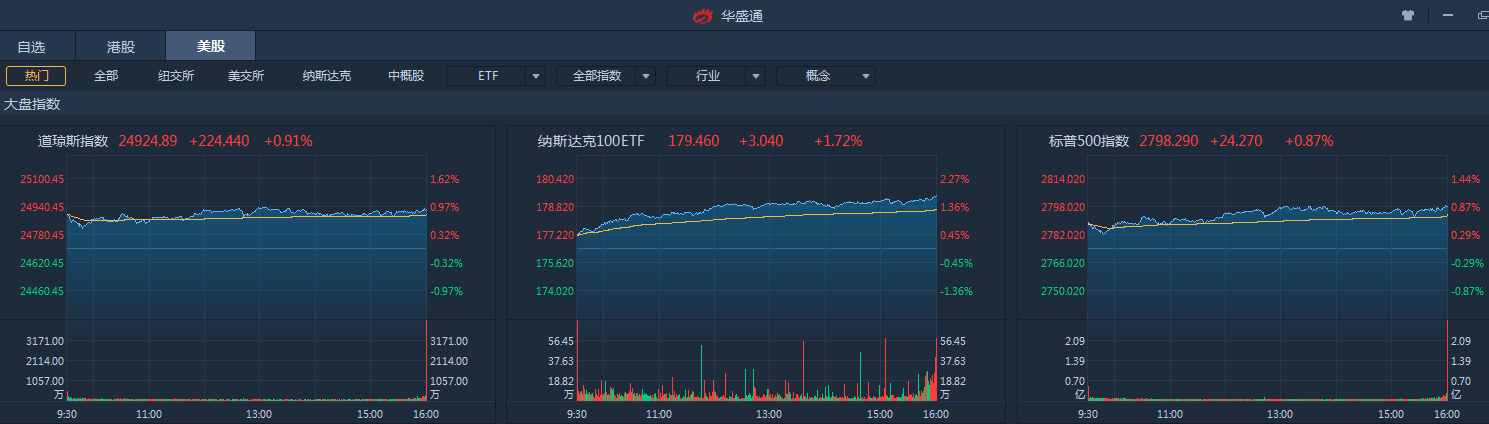Click the Nasdaq ETF price 179.460
This screenshot has width=1489, height=424.
pyautogui.click(x=694, y=141)
